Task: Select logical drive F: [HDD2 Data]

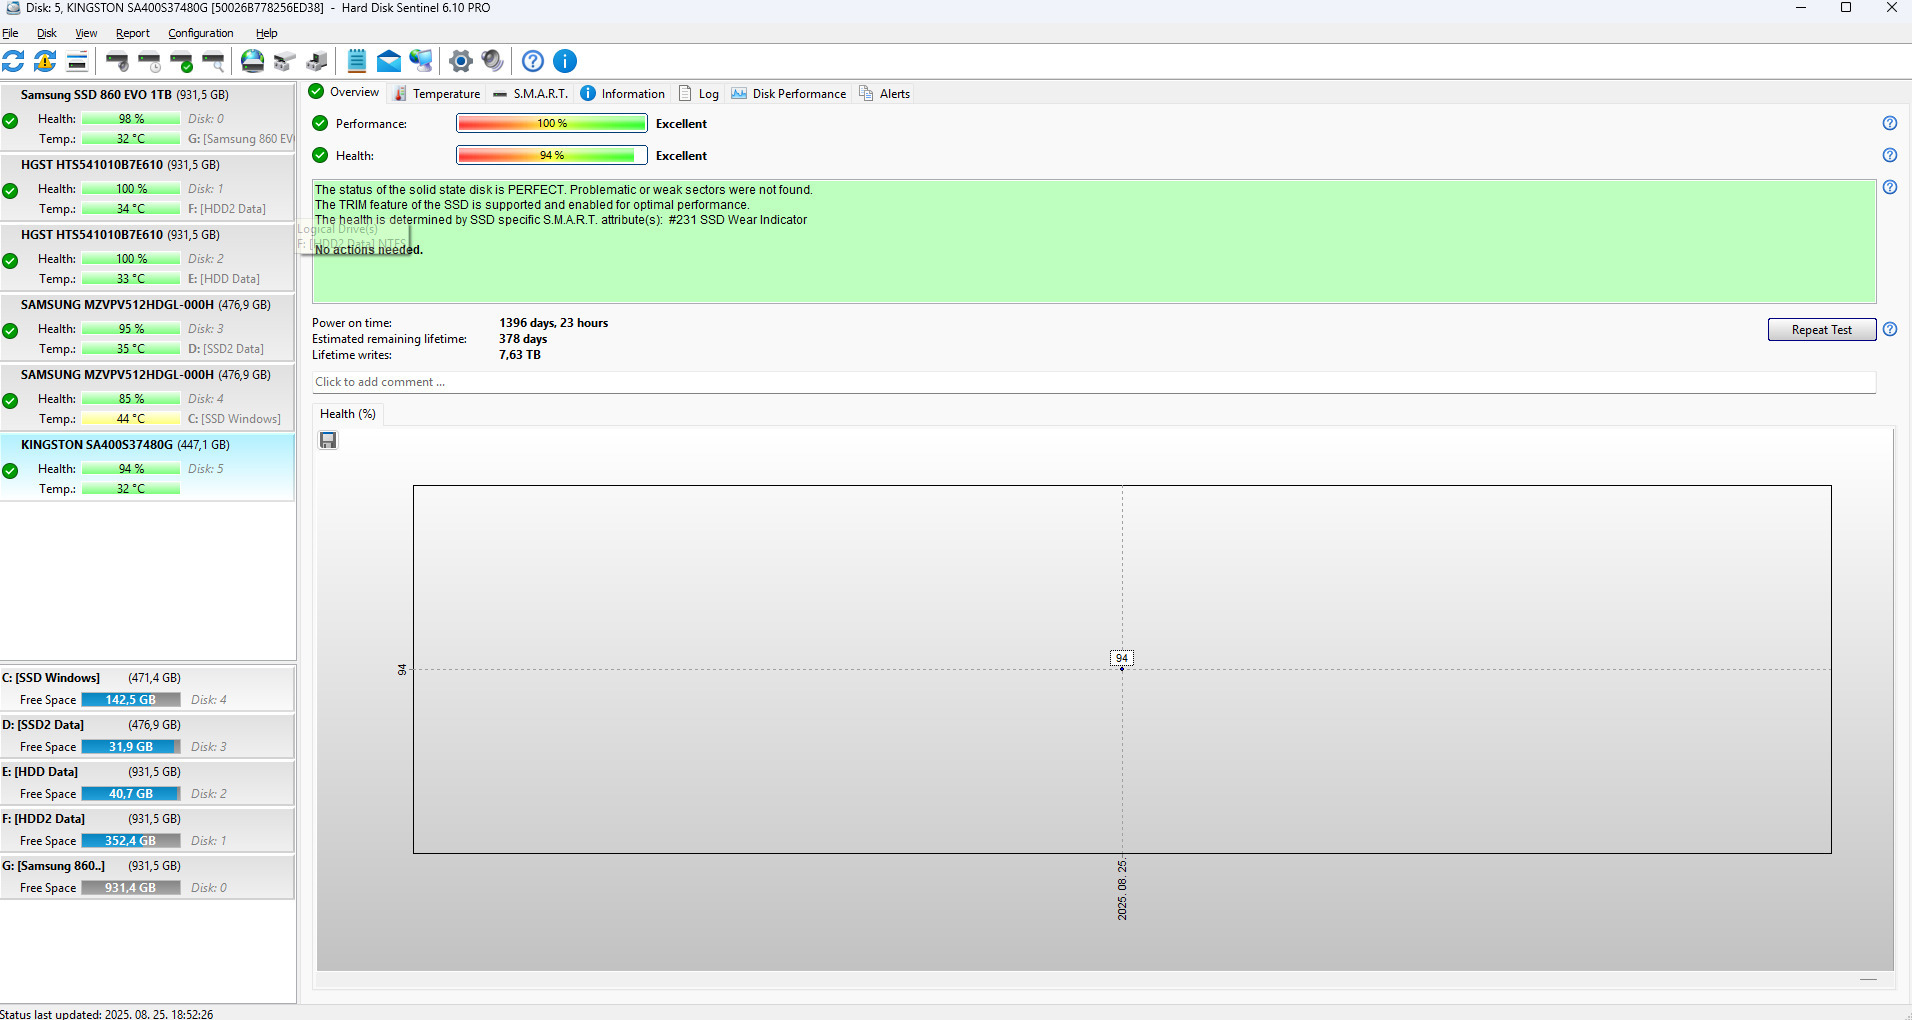Action: pos(147,829)
